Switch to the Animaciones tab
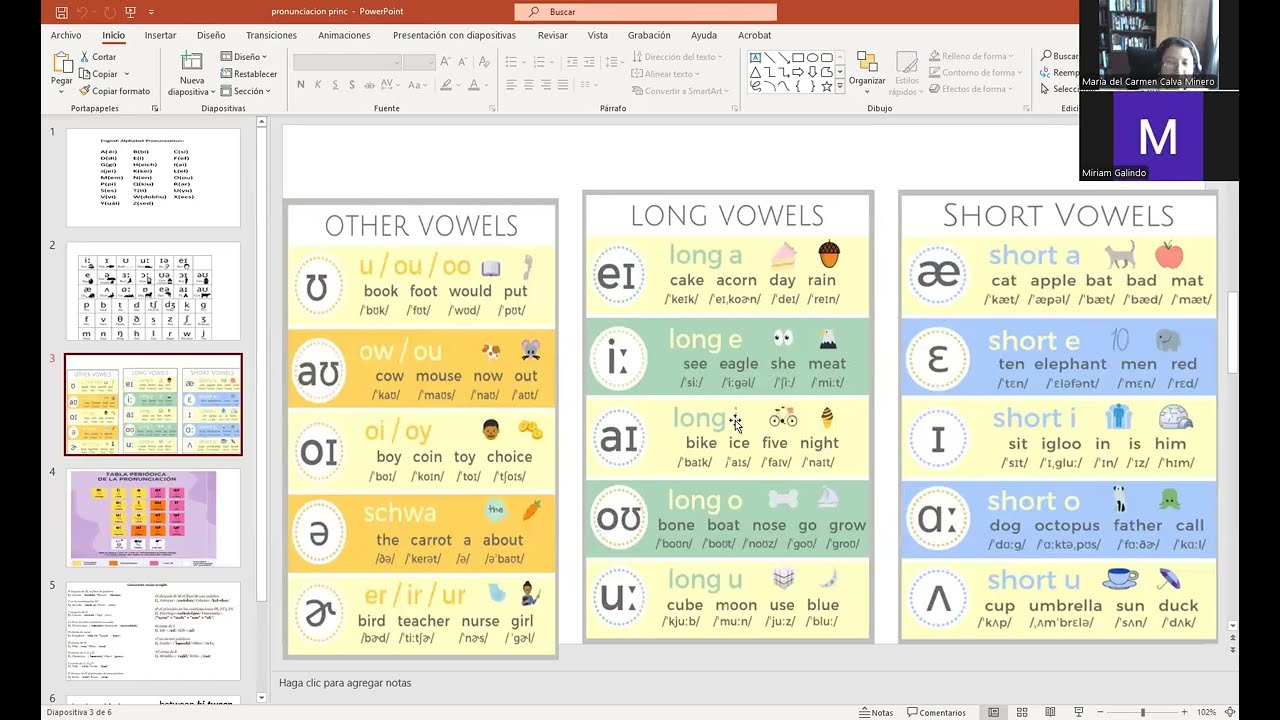Screen dimensions: 1280x720 (x=344, y=35)
